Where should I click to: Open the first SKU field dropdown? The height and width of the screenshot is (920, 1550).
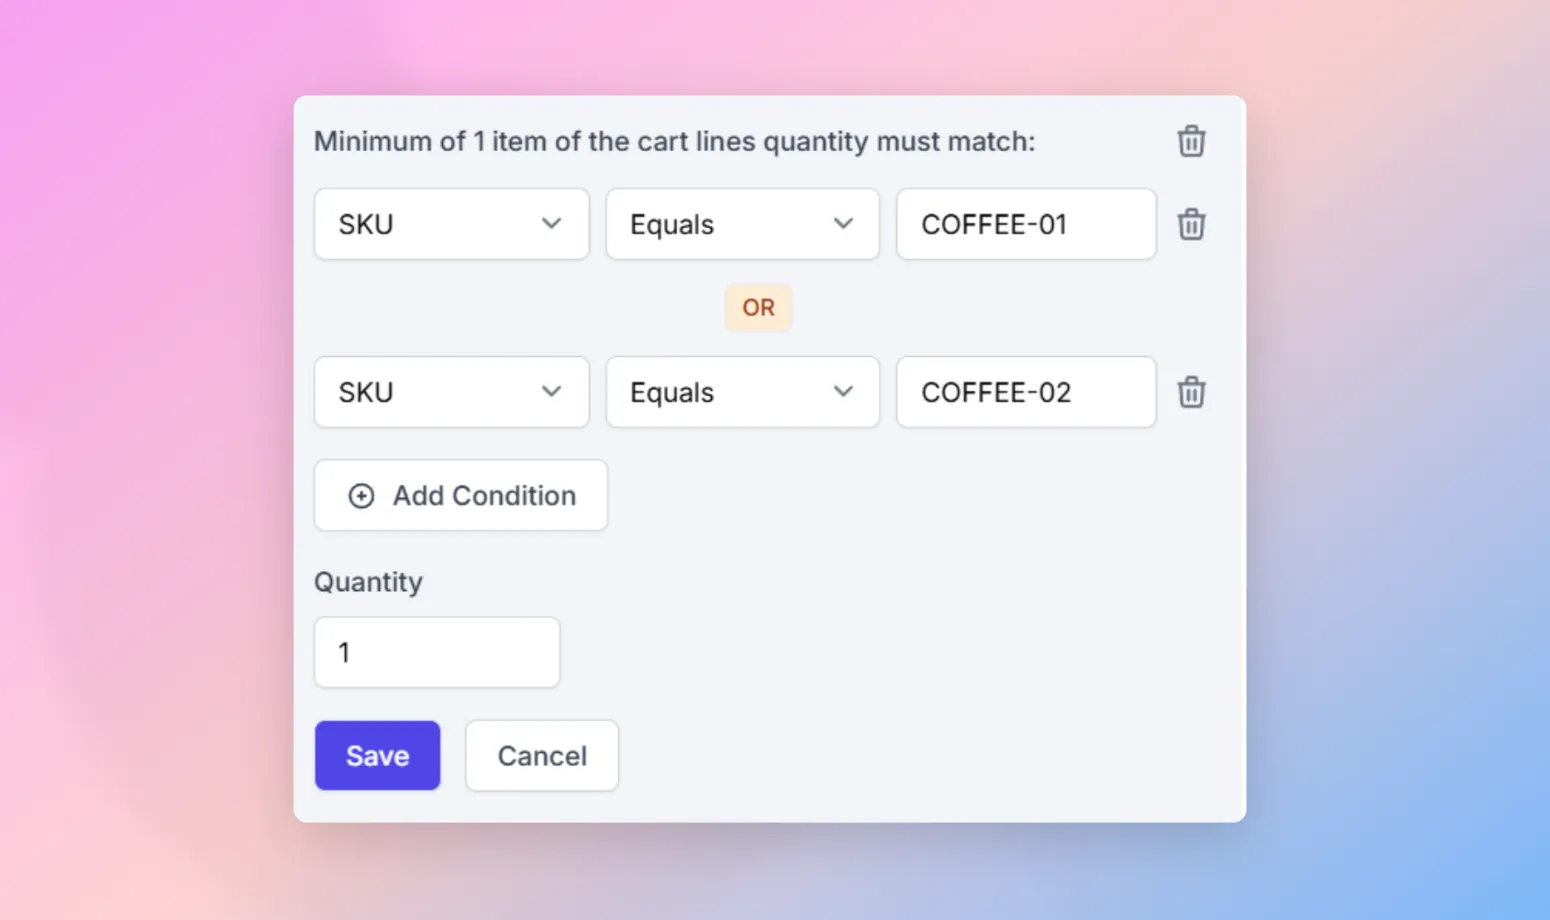click(452, 224)
